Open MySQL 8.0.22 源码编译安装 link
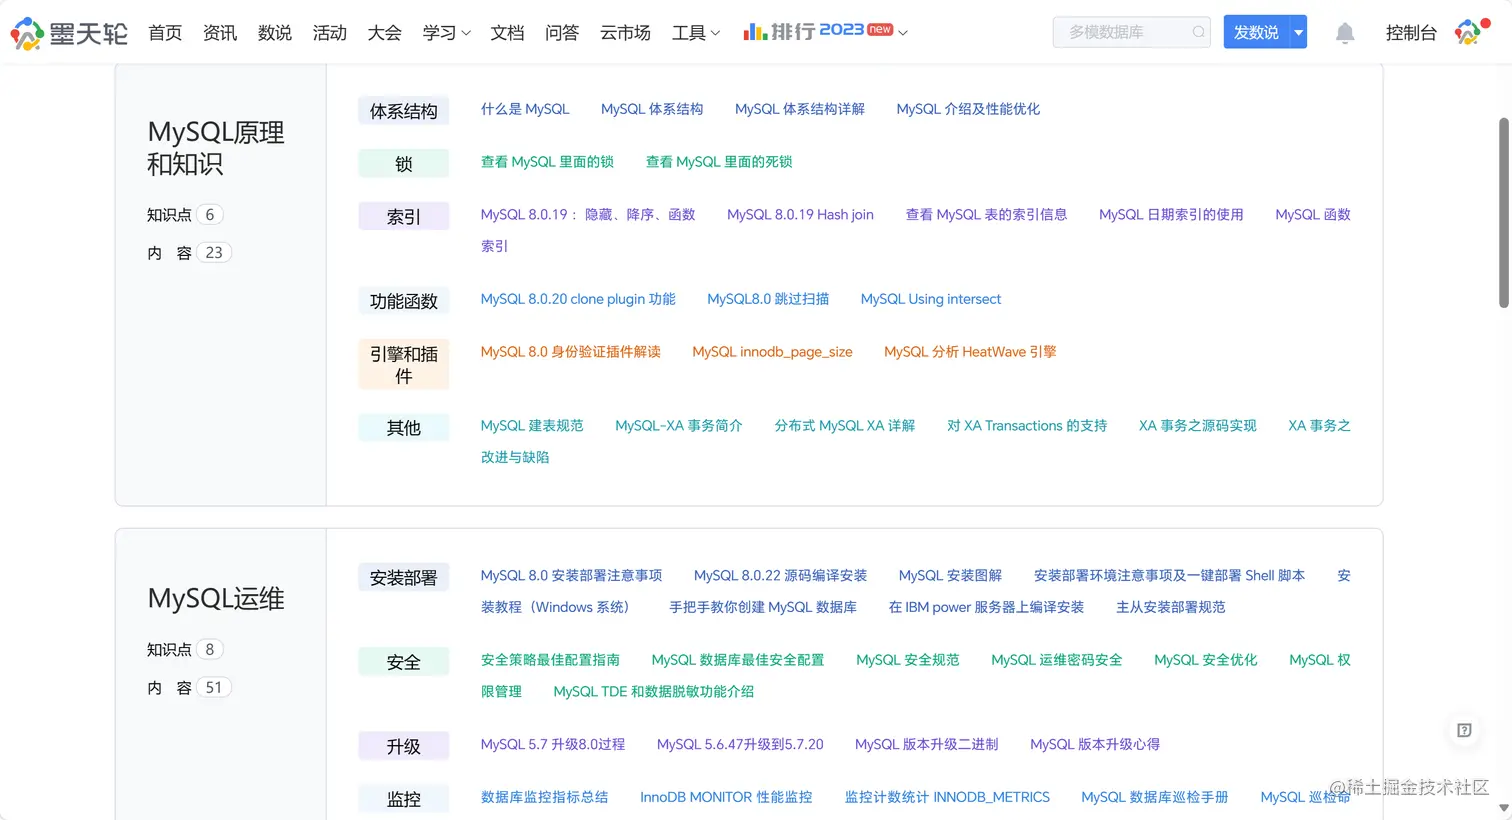The image size is (1512, 820). (780, 576)
